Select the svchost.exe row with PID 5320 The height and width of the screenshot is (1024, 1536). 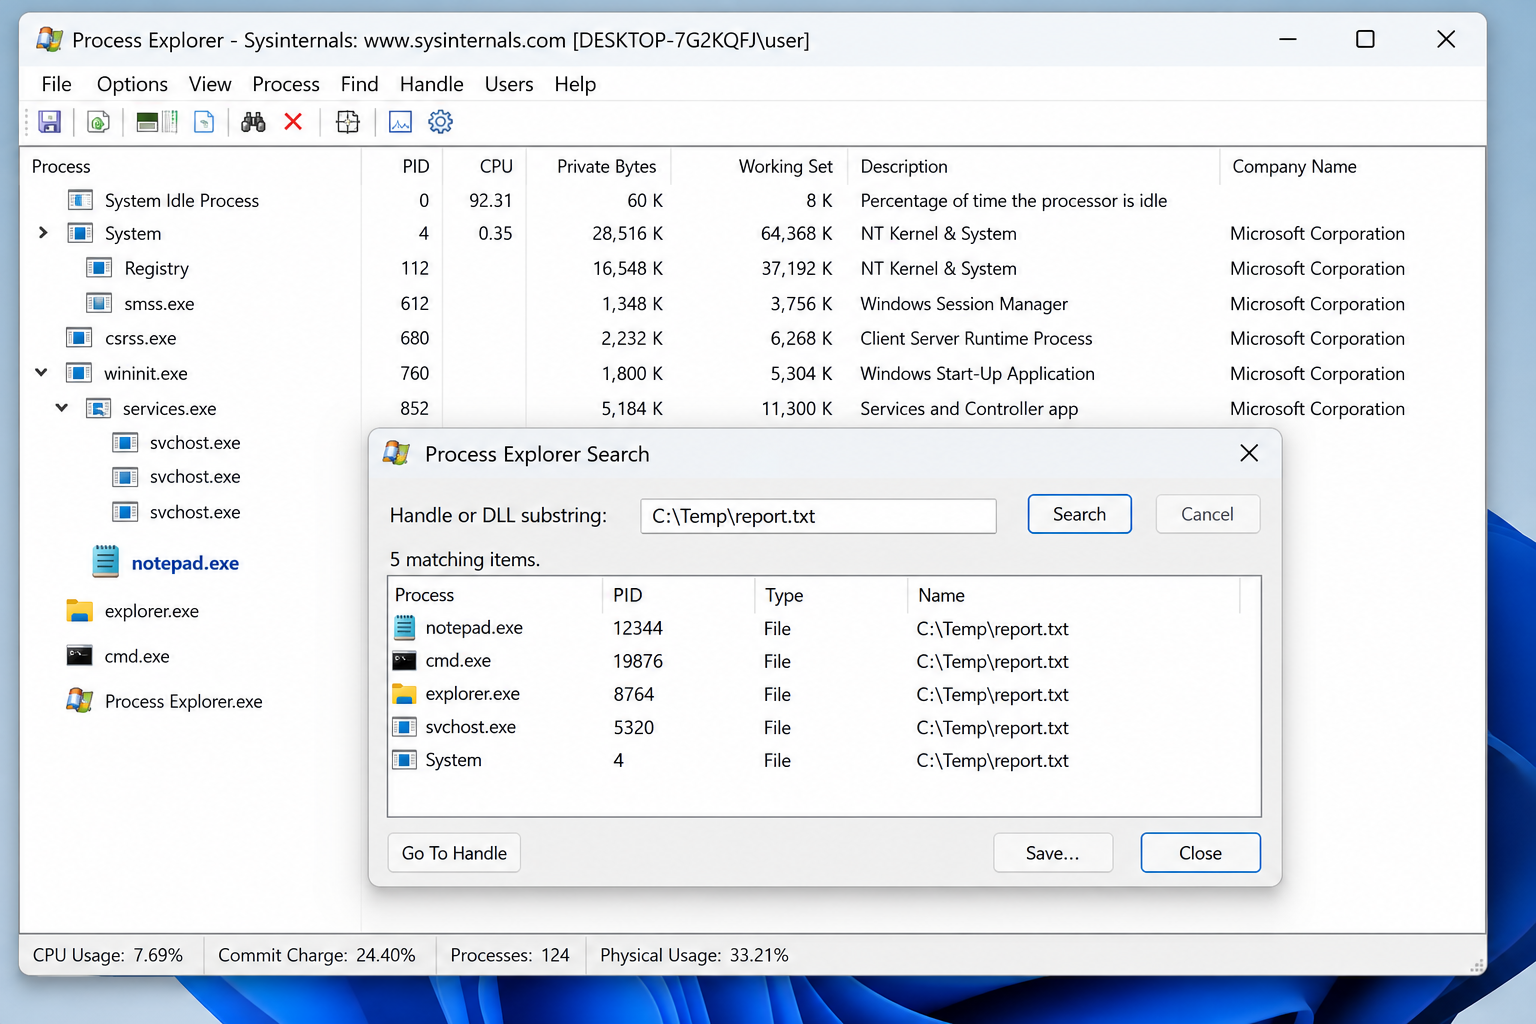tap(824, 727)
